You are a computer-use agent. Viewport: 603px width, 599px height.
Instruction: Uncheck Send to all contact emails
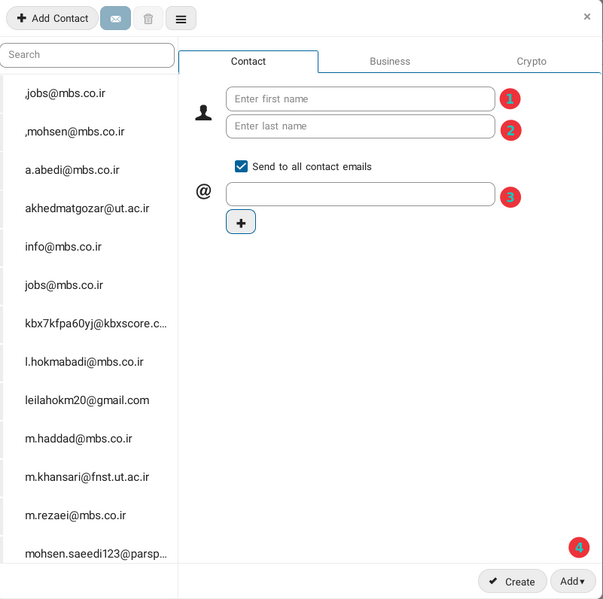(x=241, y=167)
